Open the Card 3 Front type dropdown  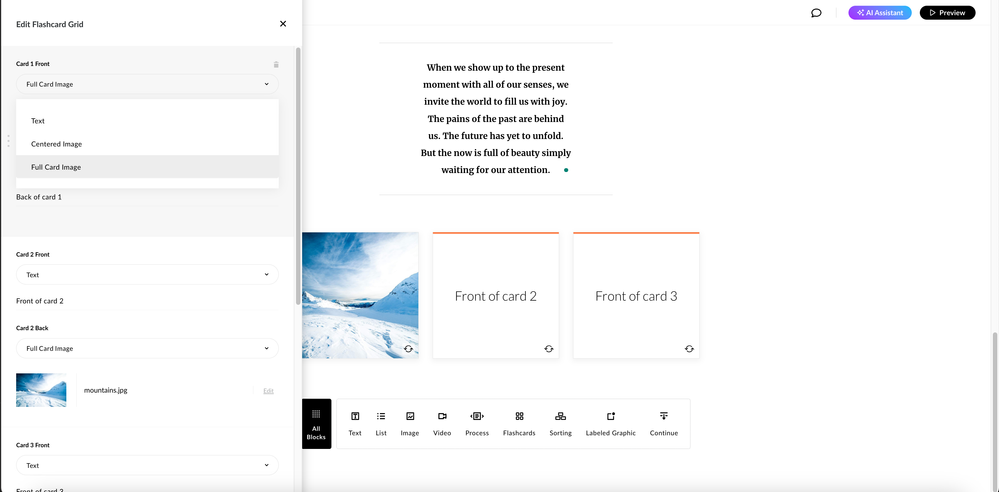147,465
